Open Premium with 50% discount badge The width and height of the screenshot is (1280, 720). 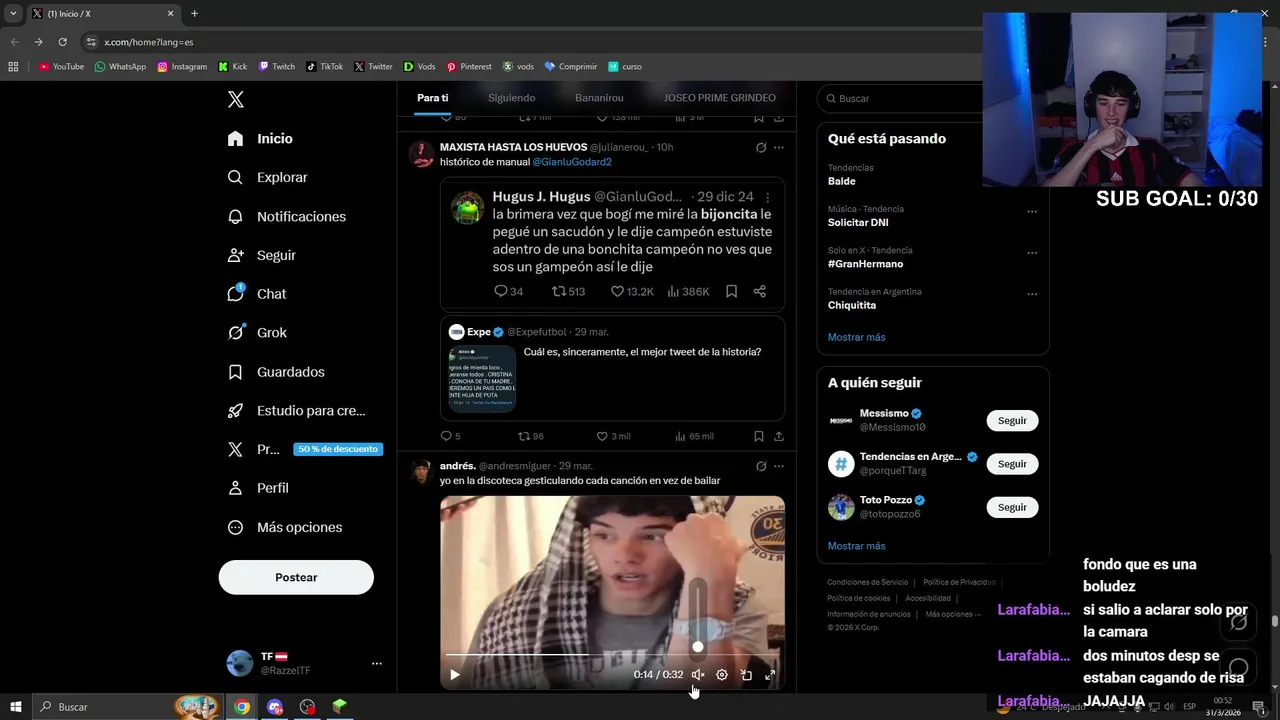(305, 449)
